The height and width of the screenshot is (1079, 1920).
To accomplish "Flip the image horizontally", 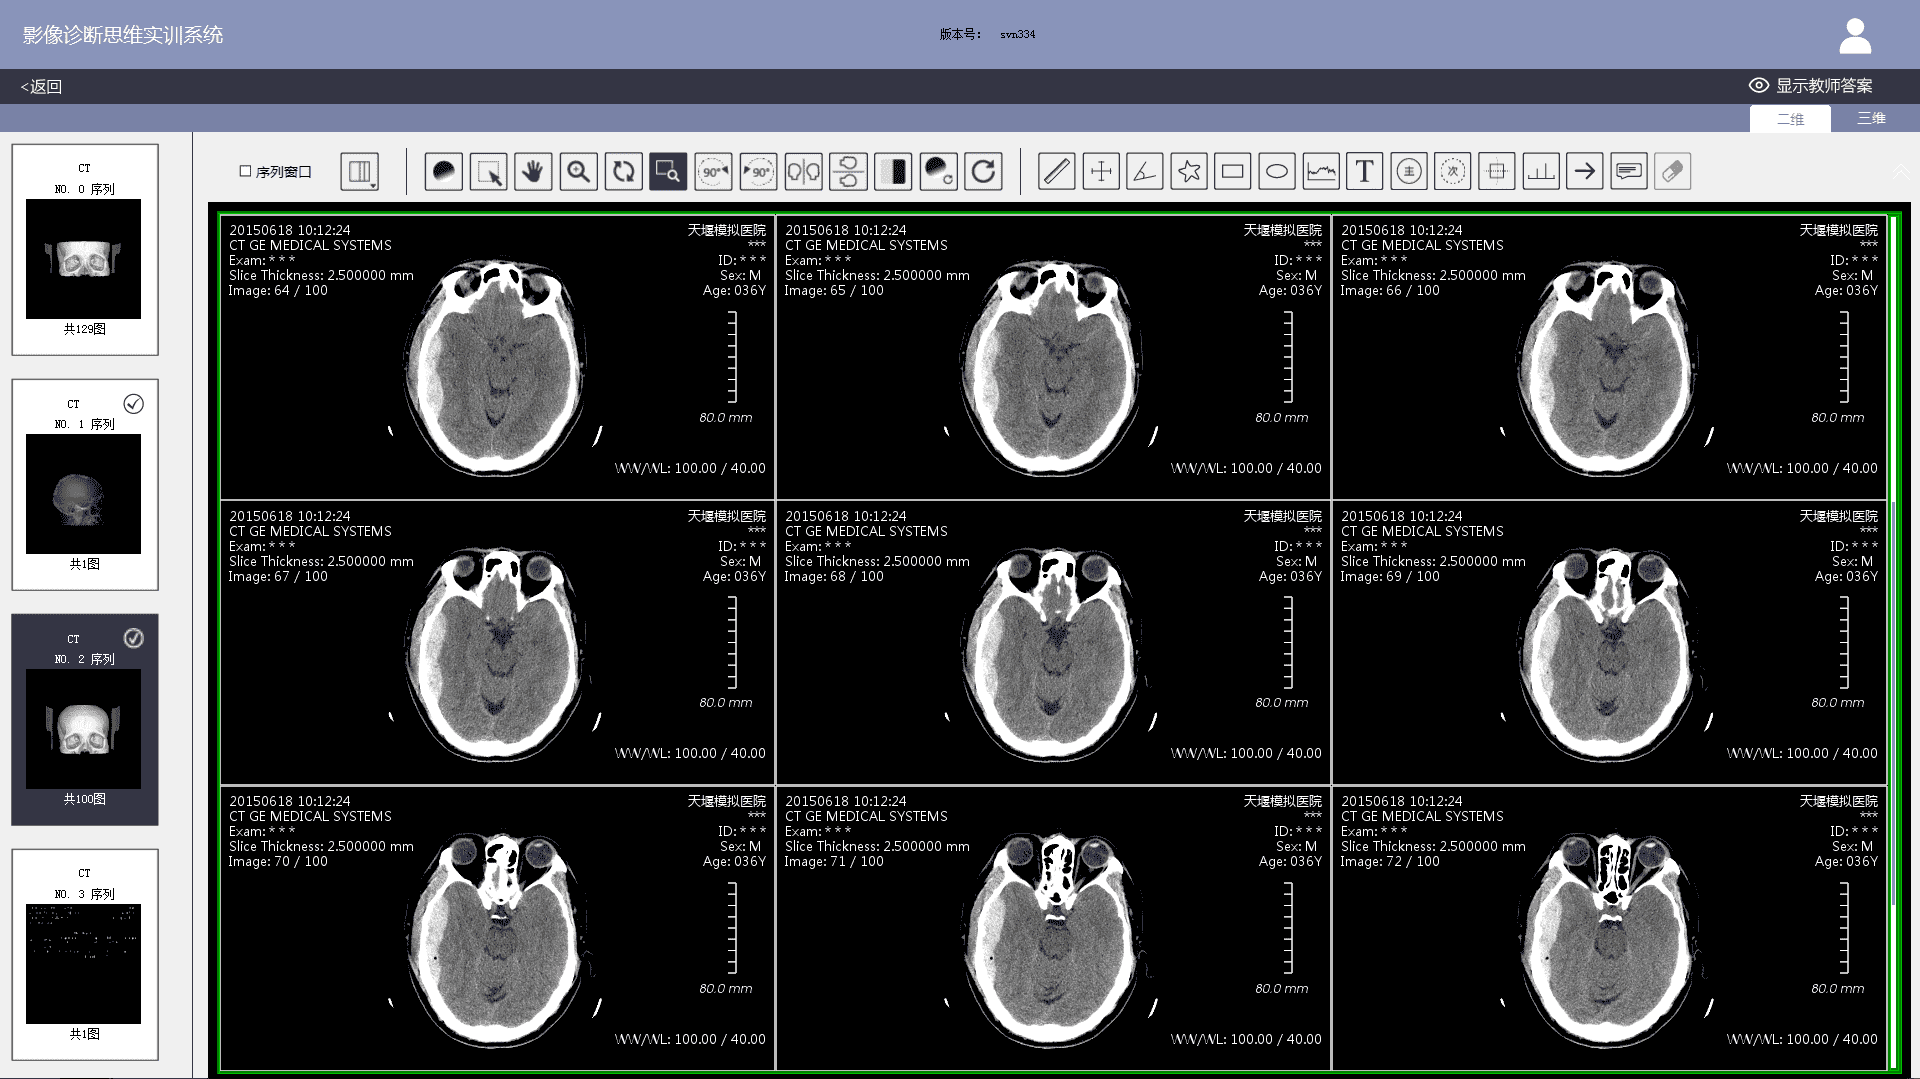I will tap(803, 171).
